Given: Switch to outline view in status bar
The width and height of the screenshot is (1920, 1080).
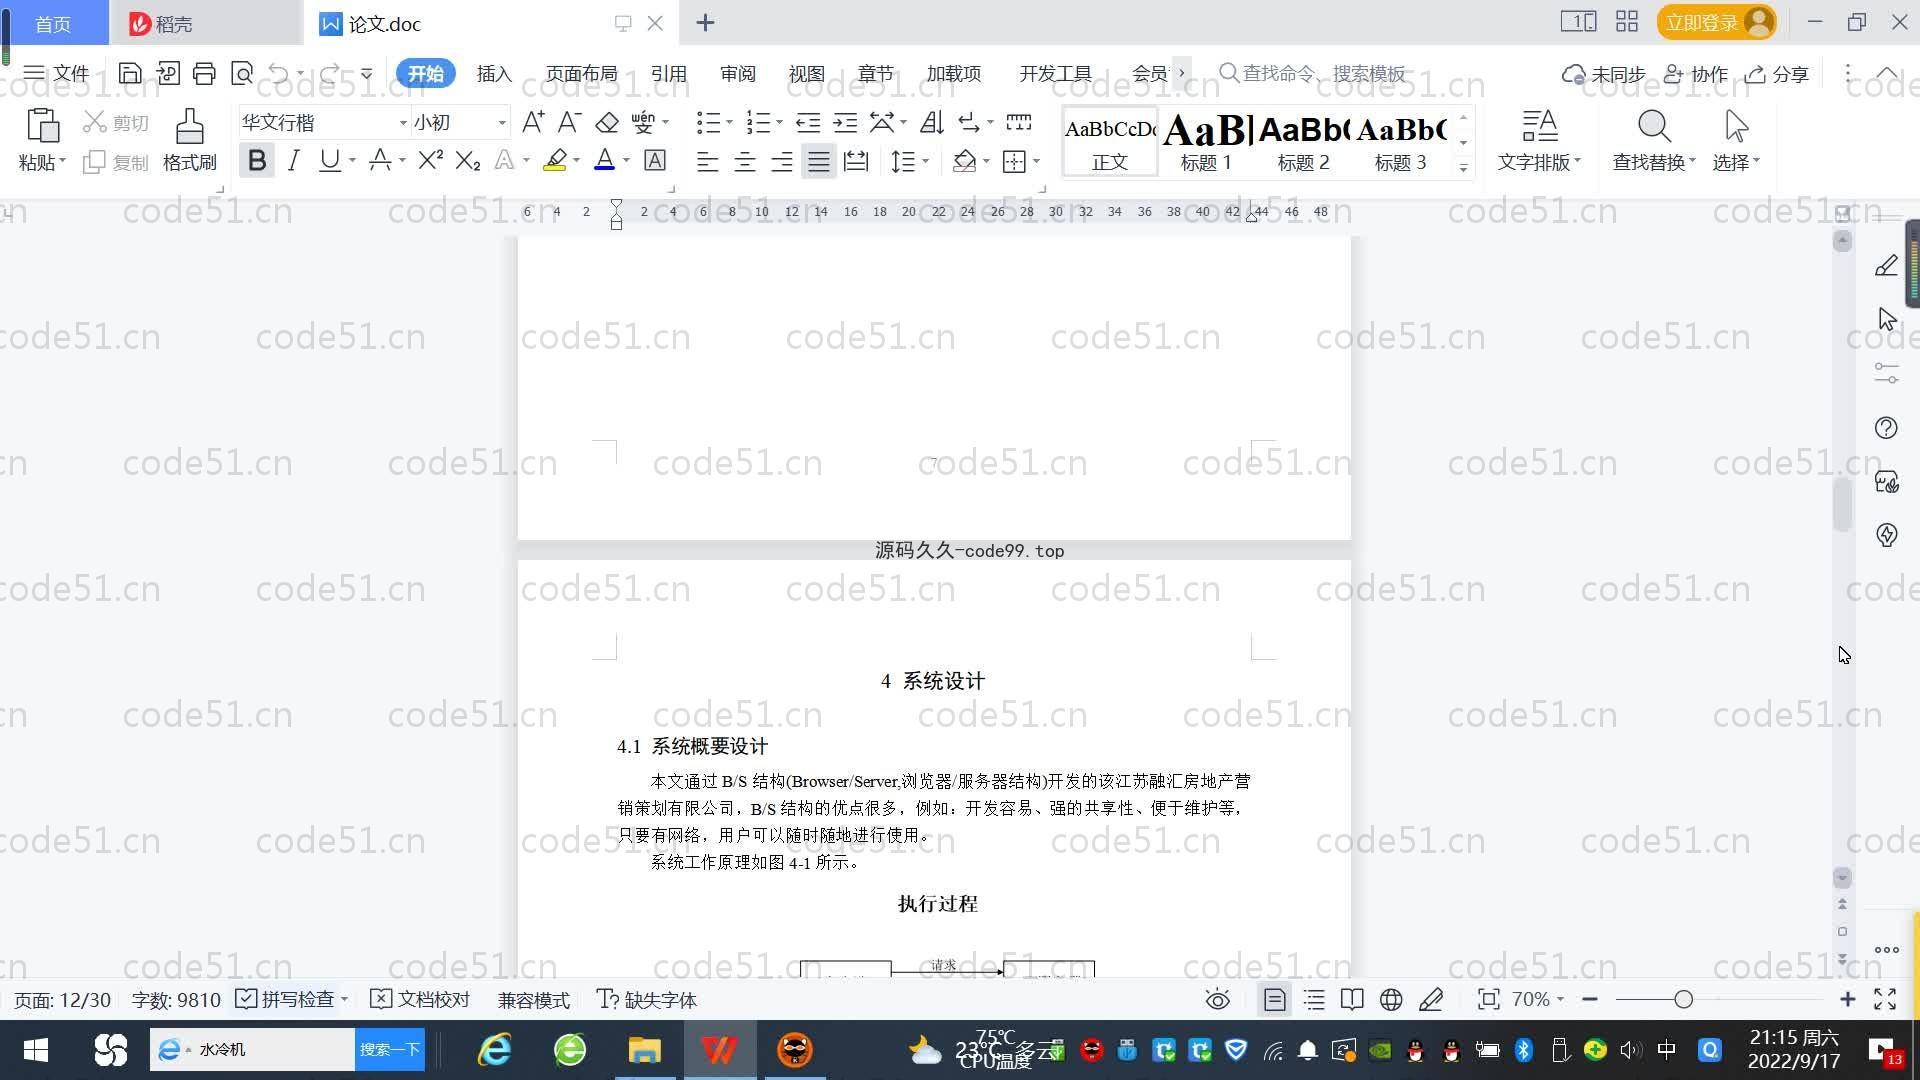Looking at the screenshot, I should pyautogui.click(x=1314, y=1000).
